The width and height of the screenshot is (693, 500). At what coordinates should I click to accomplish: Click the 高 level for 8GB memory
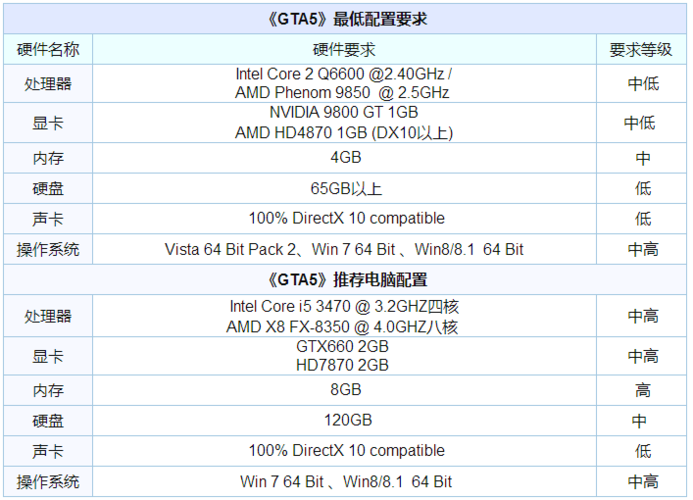(x=642, y=390)
